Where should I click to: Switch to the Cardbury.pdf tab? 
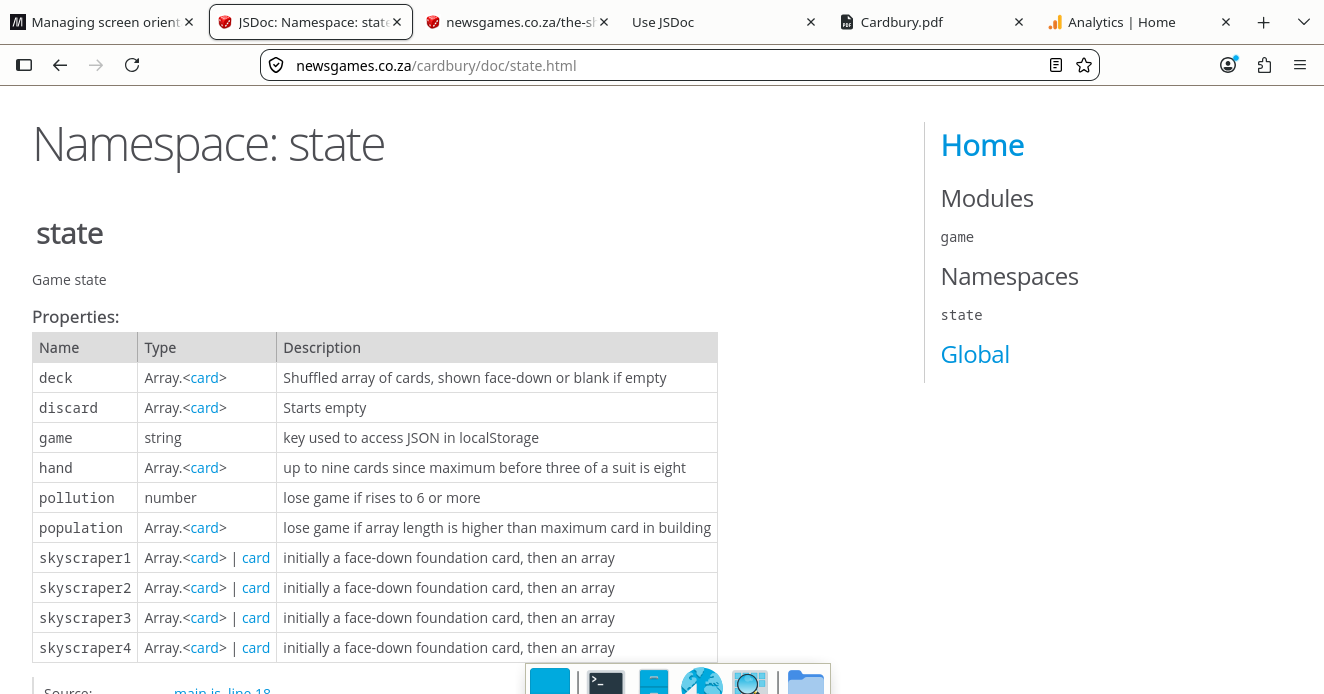click(932, 22)
